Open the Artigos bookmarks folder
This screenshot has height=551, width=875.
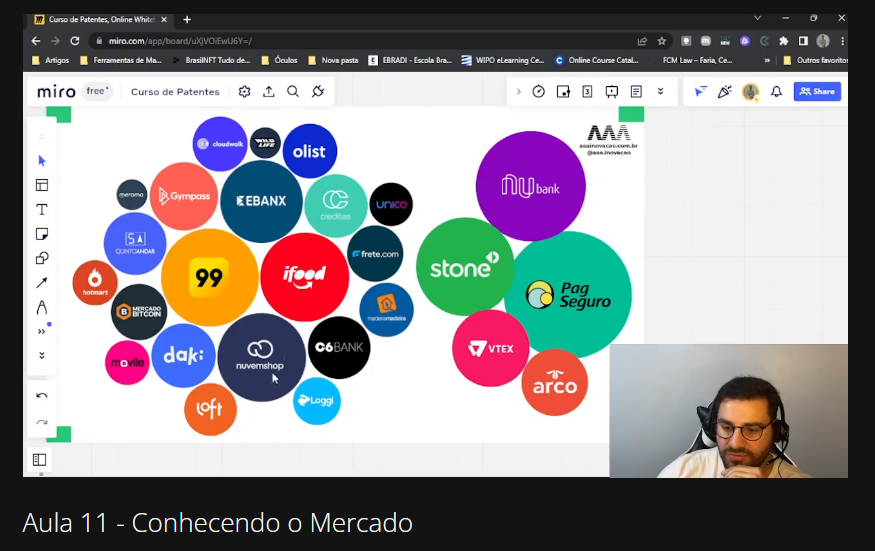[x=51, y=60]
